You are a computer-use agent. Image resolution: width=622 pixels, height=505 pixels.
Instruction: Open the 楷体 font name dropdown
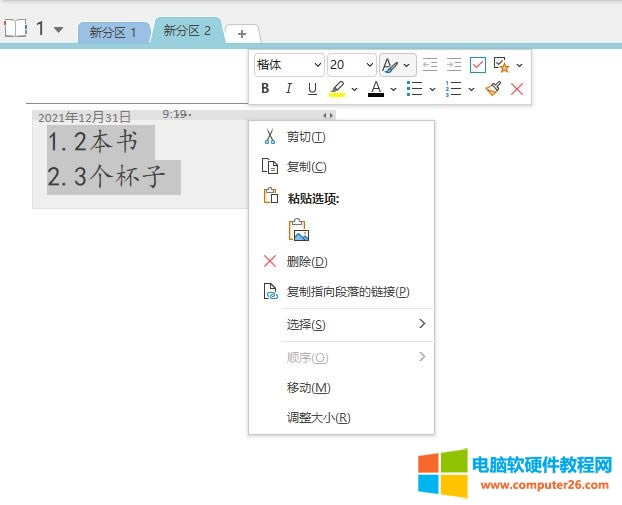click(289, 64)
